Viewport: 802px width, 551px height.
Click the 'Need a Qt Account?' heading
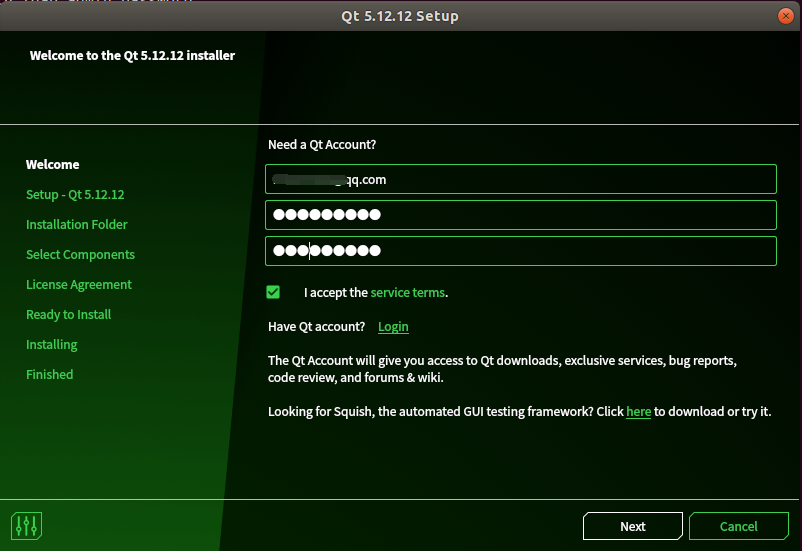click(x=322, y=144)
